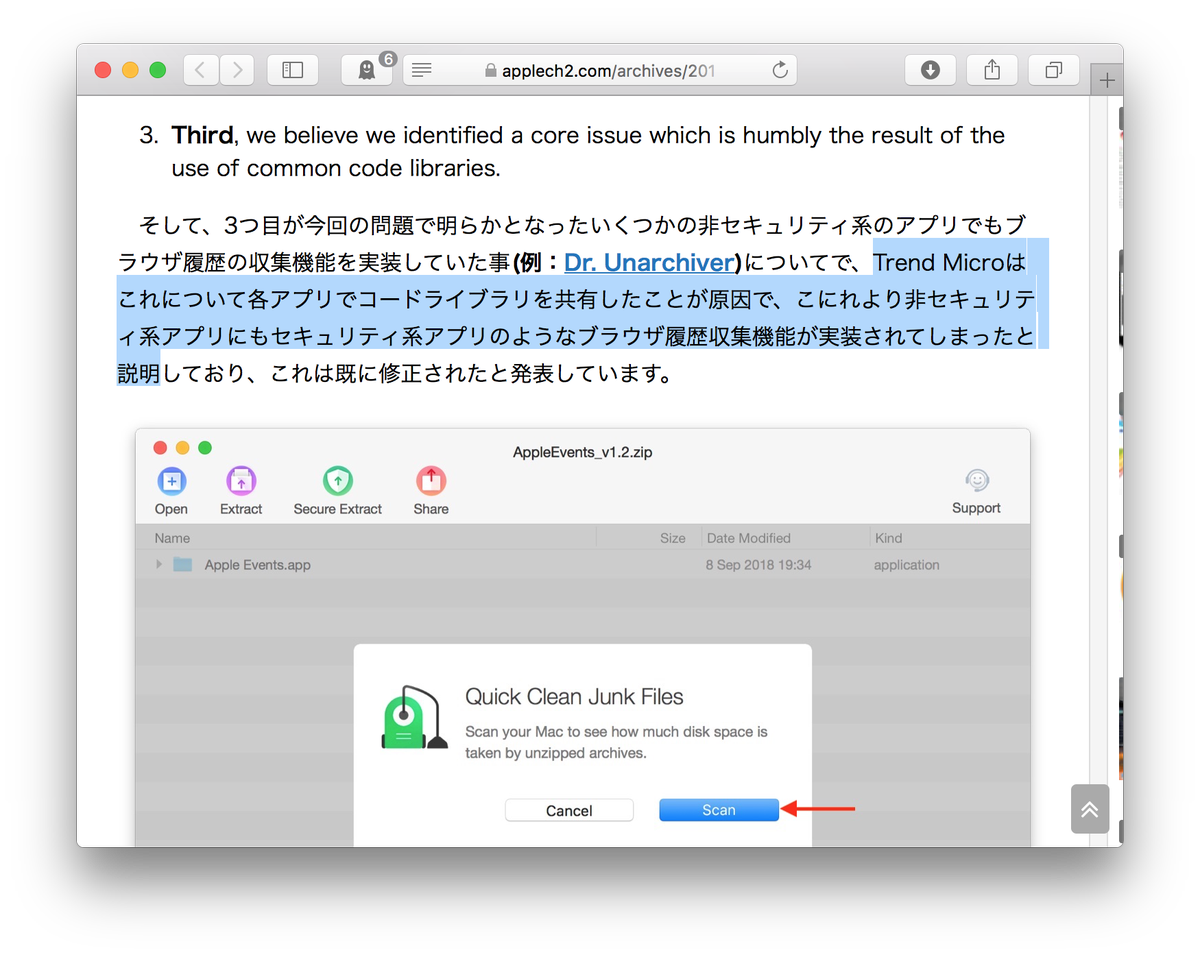Viewport: 1200px width, 957px height.
Task: Go forward with Safari's forward arrow
Action: point(237,70)
